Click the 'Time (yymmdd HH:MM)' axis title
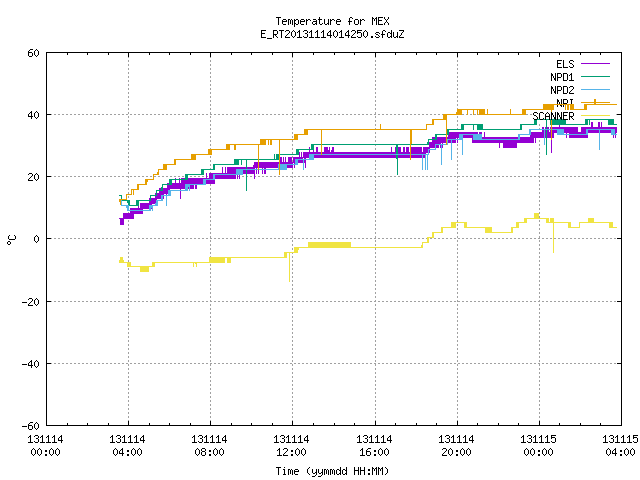 tap(332, 471)
